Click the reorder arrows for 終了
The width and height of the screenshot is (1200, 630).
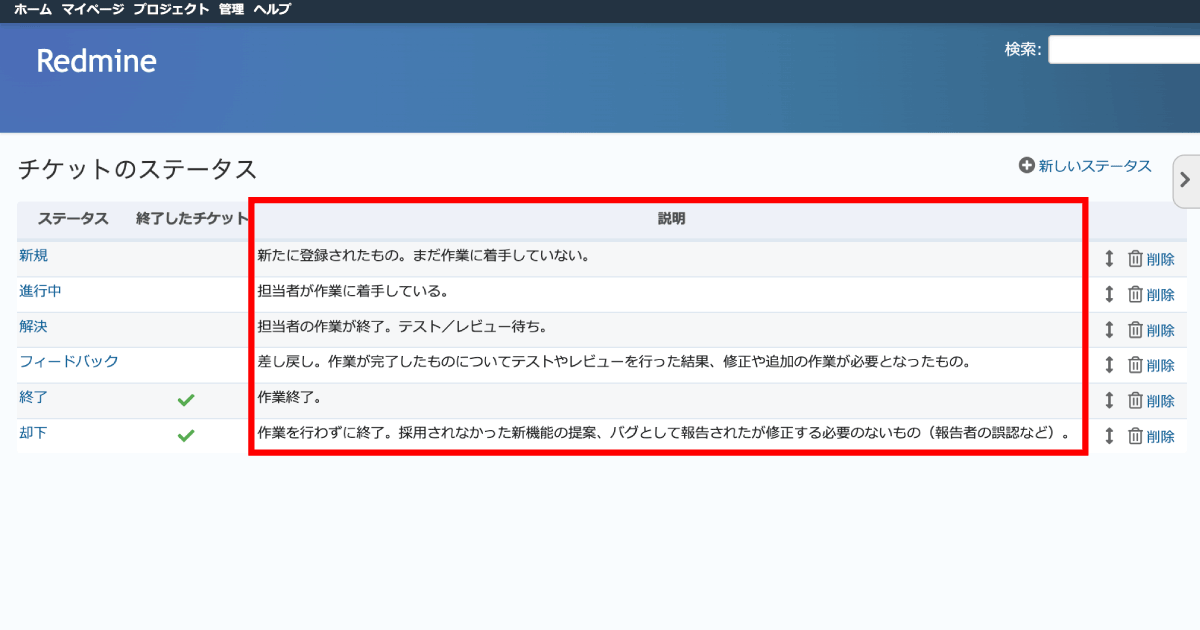point(1108,398)
